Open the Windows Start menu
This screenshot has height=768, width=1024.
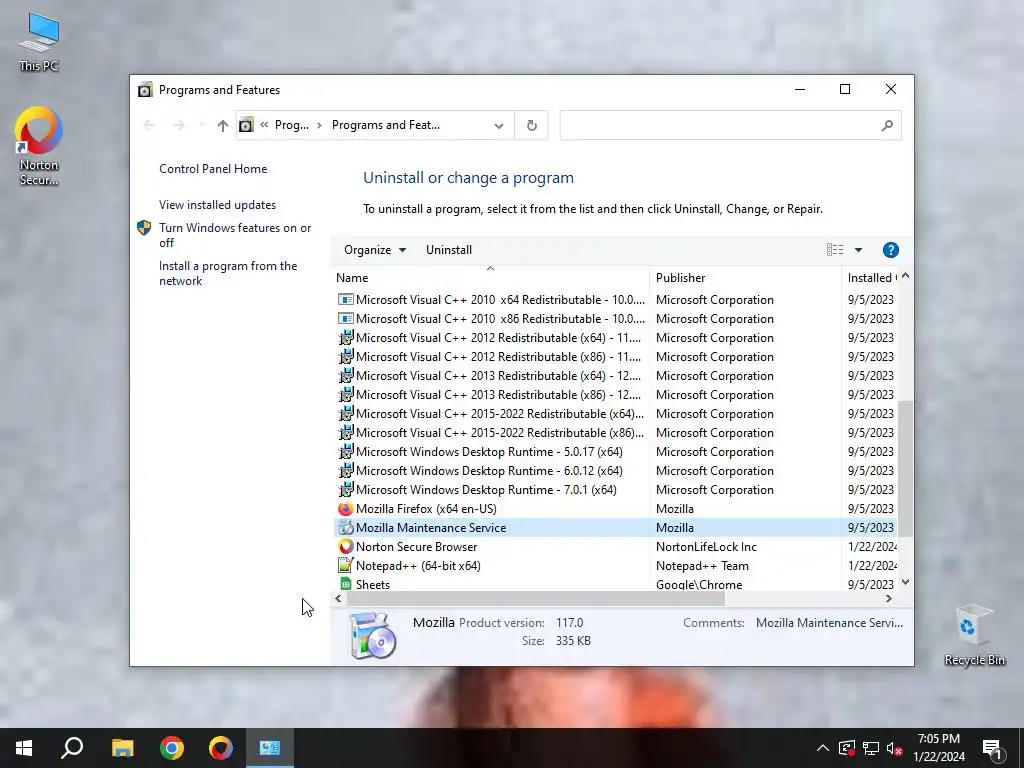[x=24, y=748]
